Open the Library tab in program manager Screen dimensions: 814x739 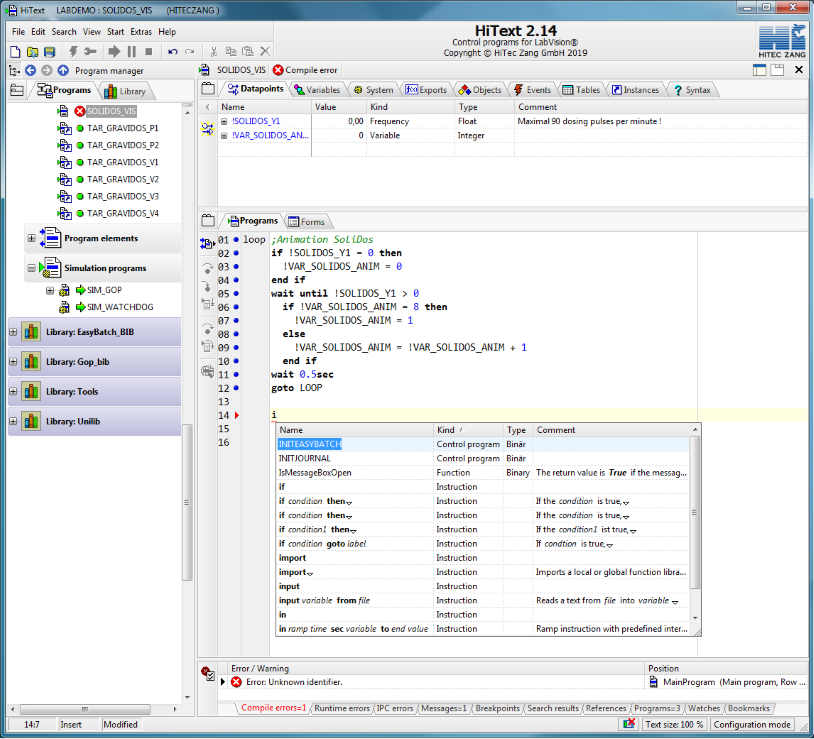point(125,91)
